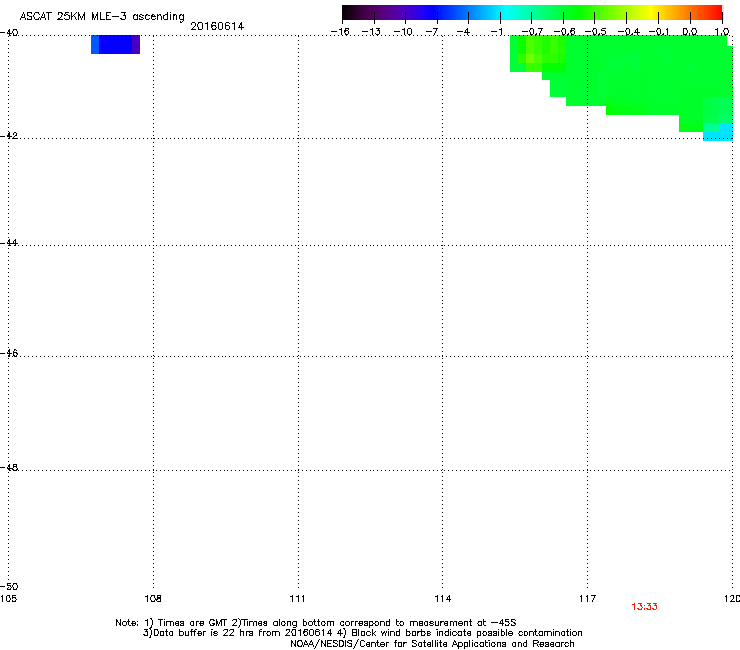The width and height of the screenshot is (740, 650).
Task: Click the purple section of the color bar
Action: 396,13
